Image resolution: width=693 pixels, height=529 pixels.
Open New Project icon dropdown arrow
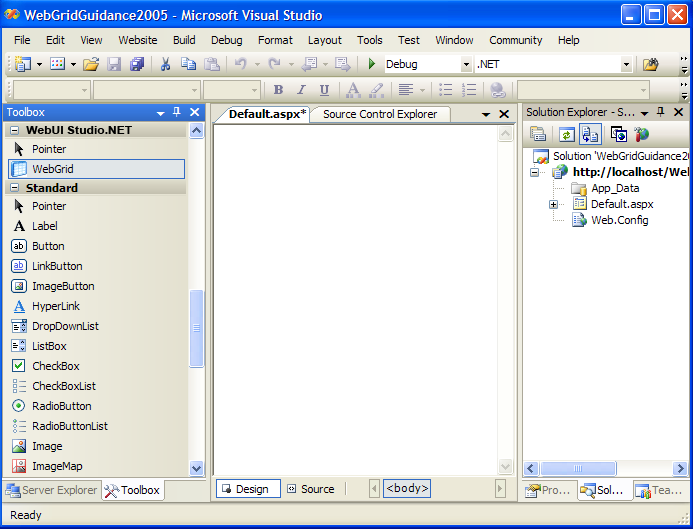pos(39,65)
